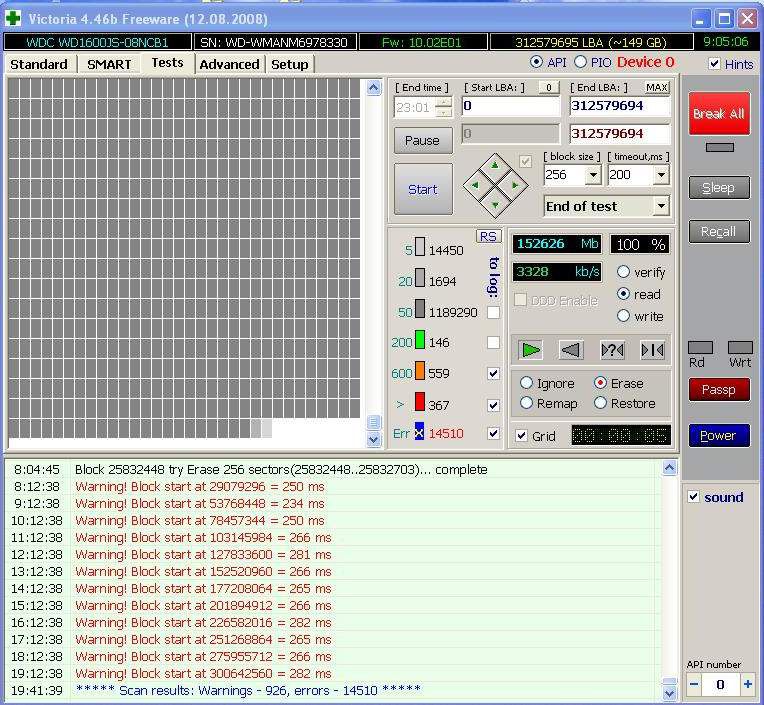Click the log panel scroll down arrow
Image resolution: width=764 pixels, height=705 pixels.
(x=669, y=692)
